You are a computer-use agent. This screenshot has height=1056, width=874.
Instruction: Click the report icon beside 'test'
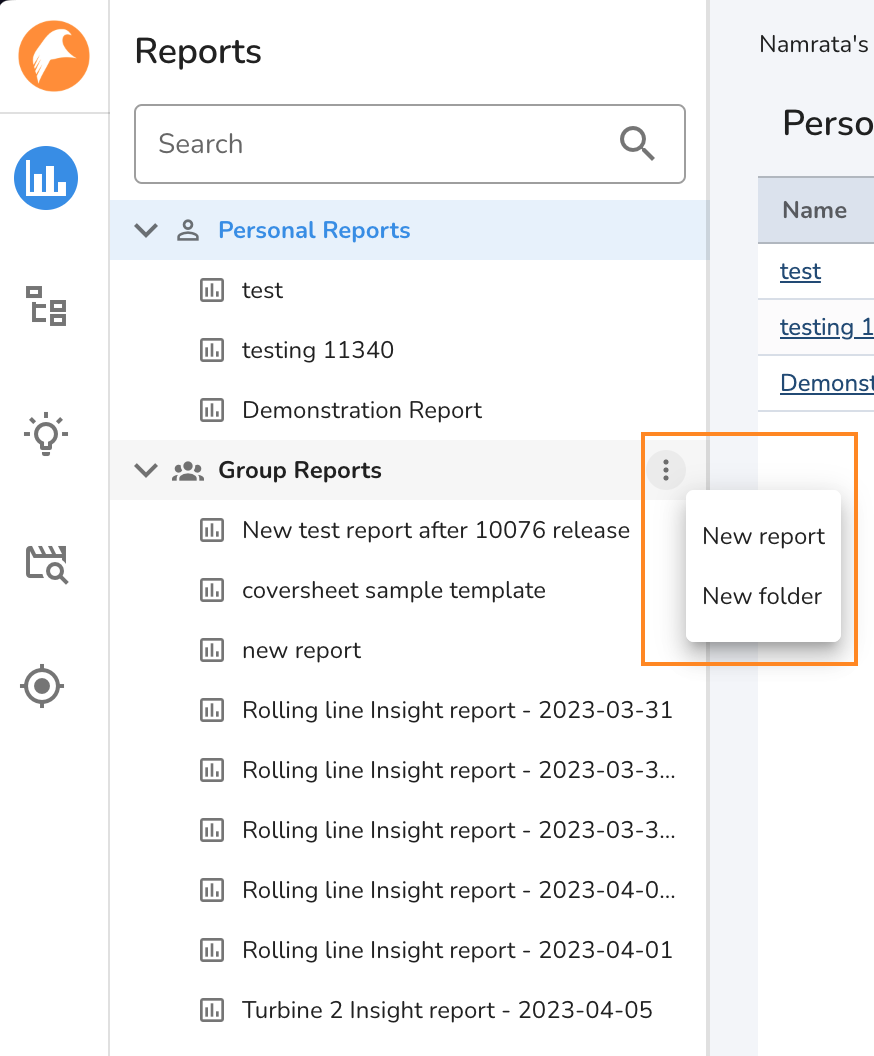(212, 290)
